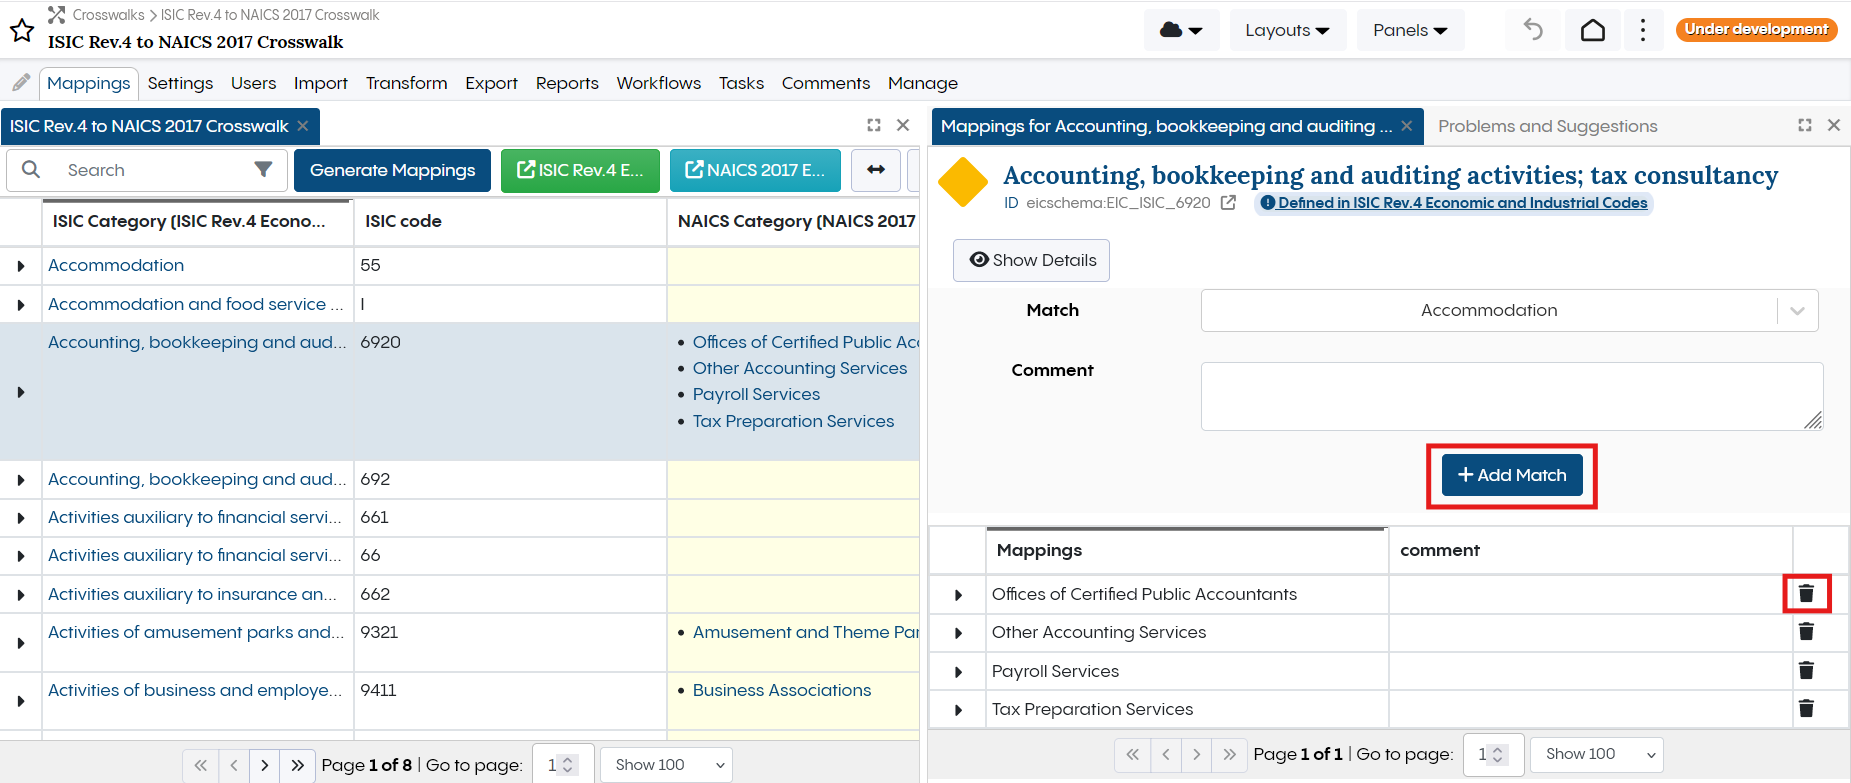1851x783 pixels.
Task: Click the pencil edit icon
Action: pos(21,83)
